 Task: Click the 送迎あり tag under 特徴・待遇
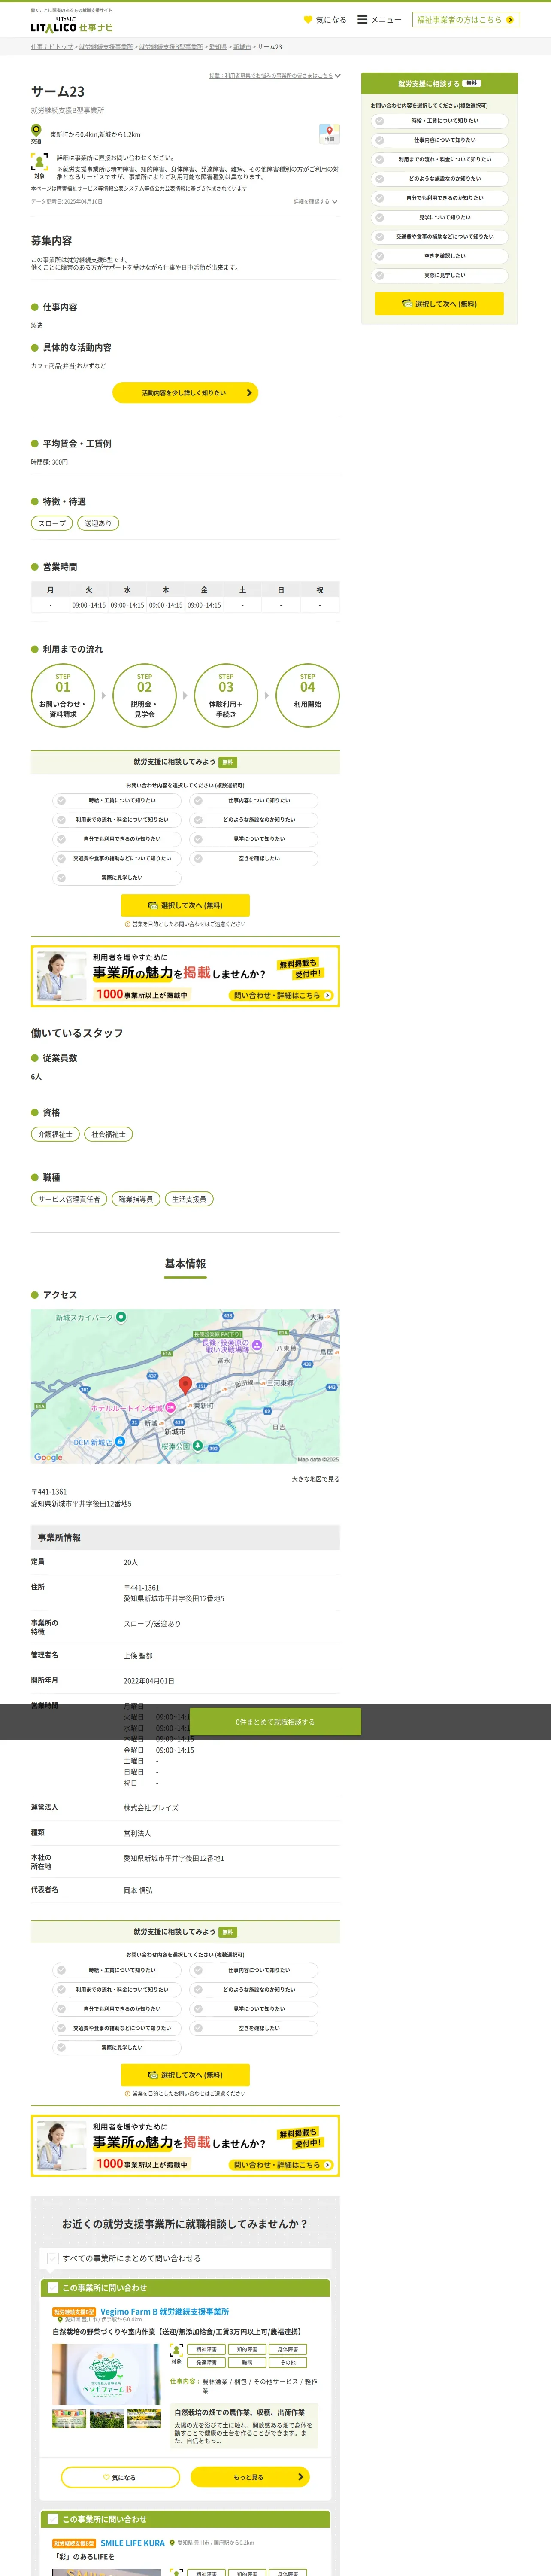[98, 523]
